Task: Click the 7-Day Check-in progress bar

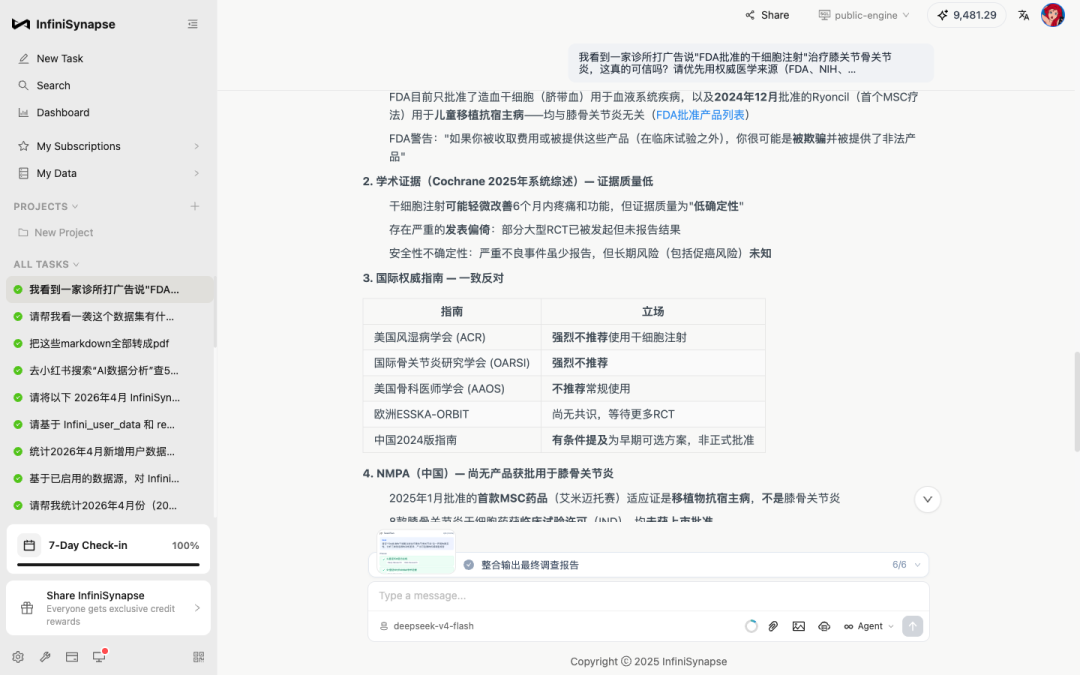Action: click(x=108, y=565)
